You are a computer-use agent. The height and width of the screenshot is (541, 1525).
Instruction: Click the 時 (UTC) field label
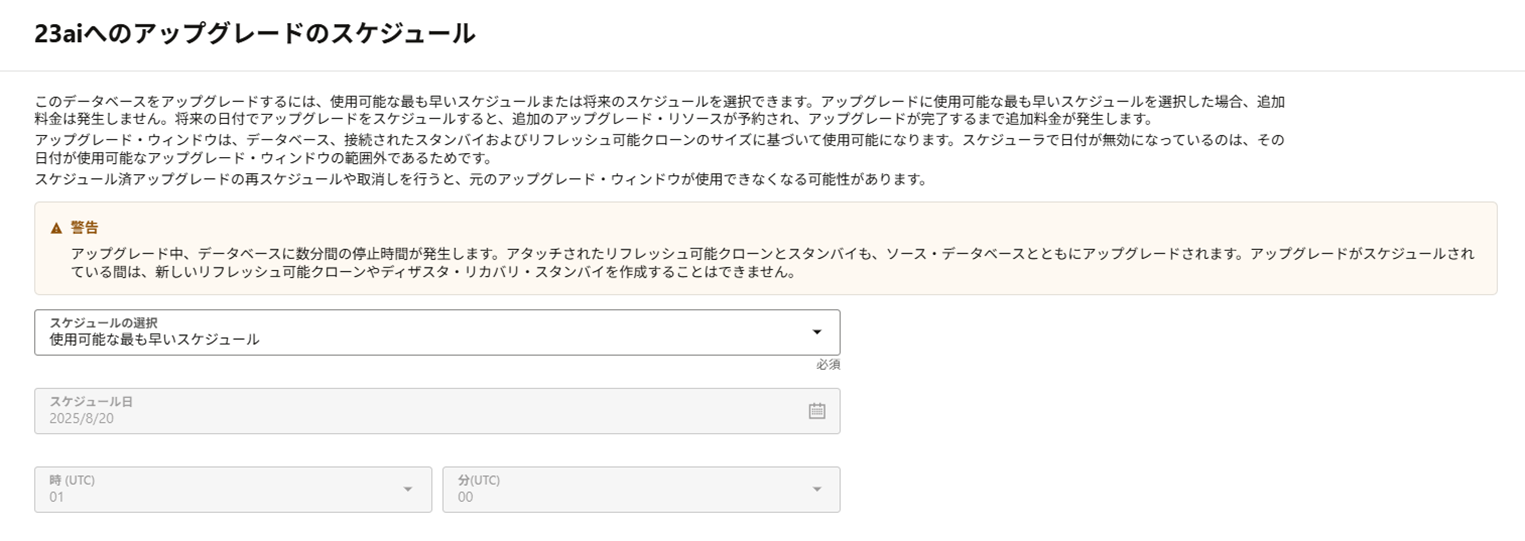[x=72, y=480]
